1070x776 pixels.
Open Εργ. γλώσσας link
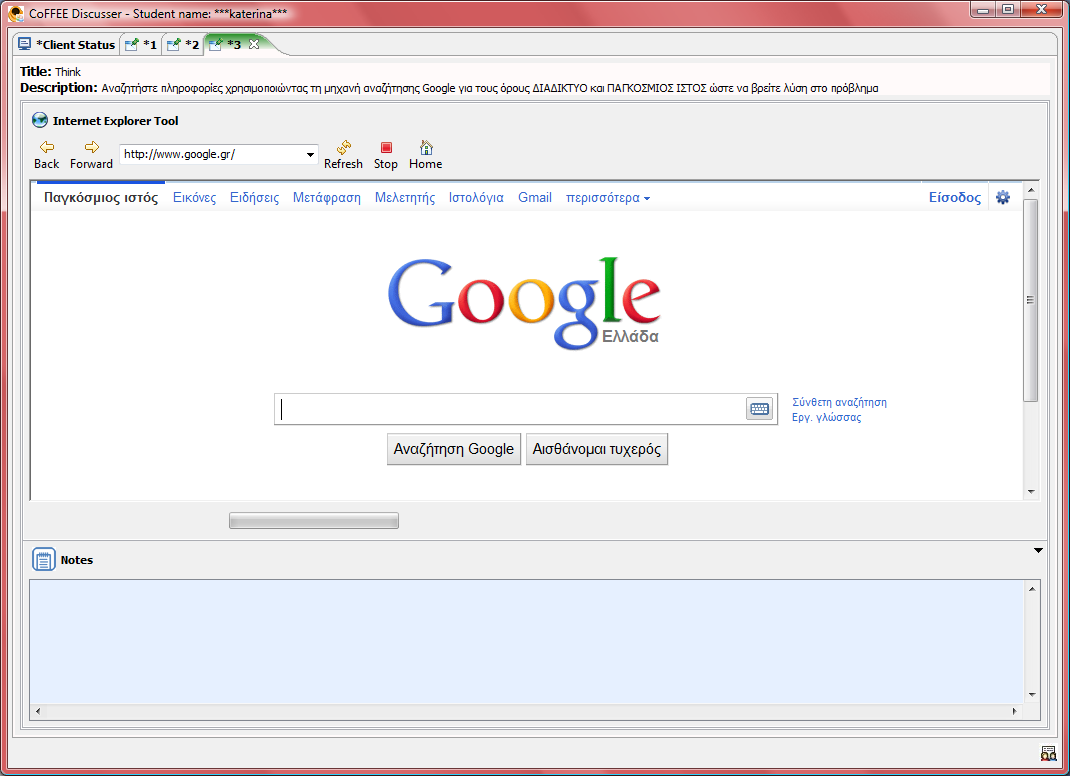(826, 417)
